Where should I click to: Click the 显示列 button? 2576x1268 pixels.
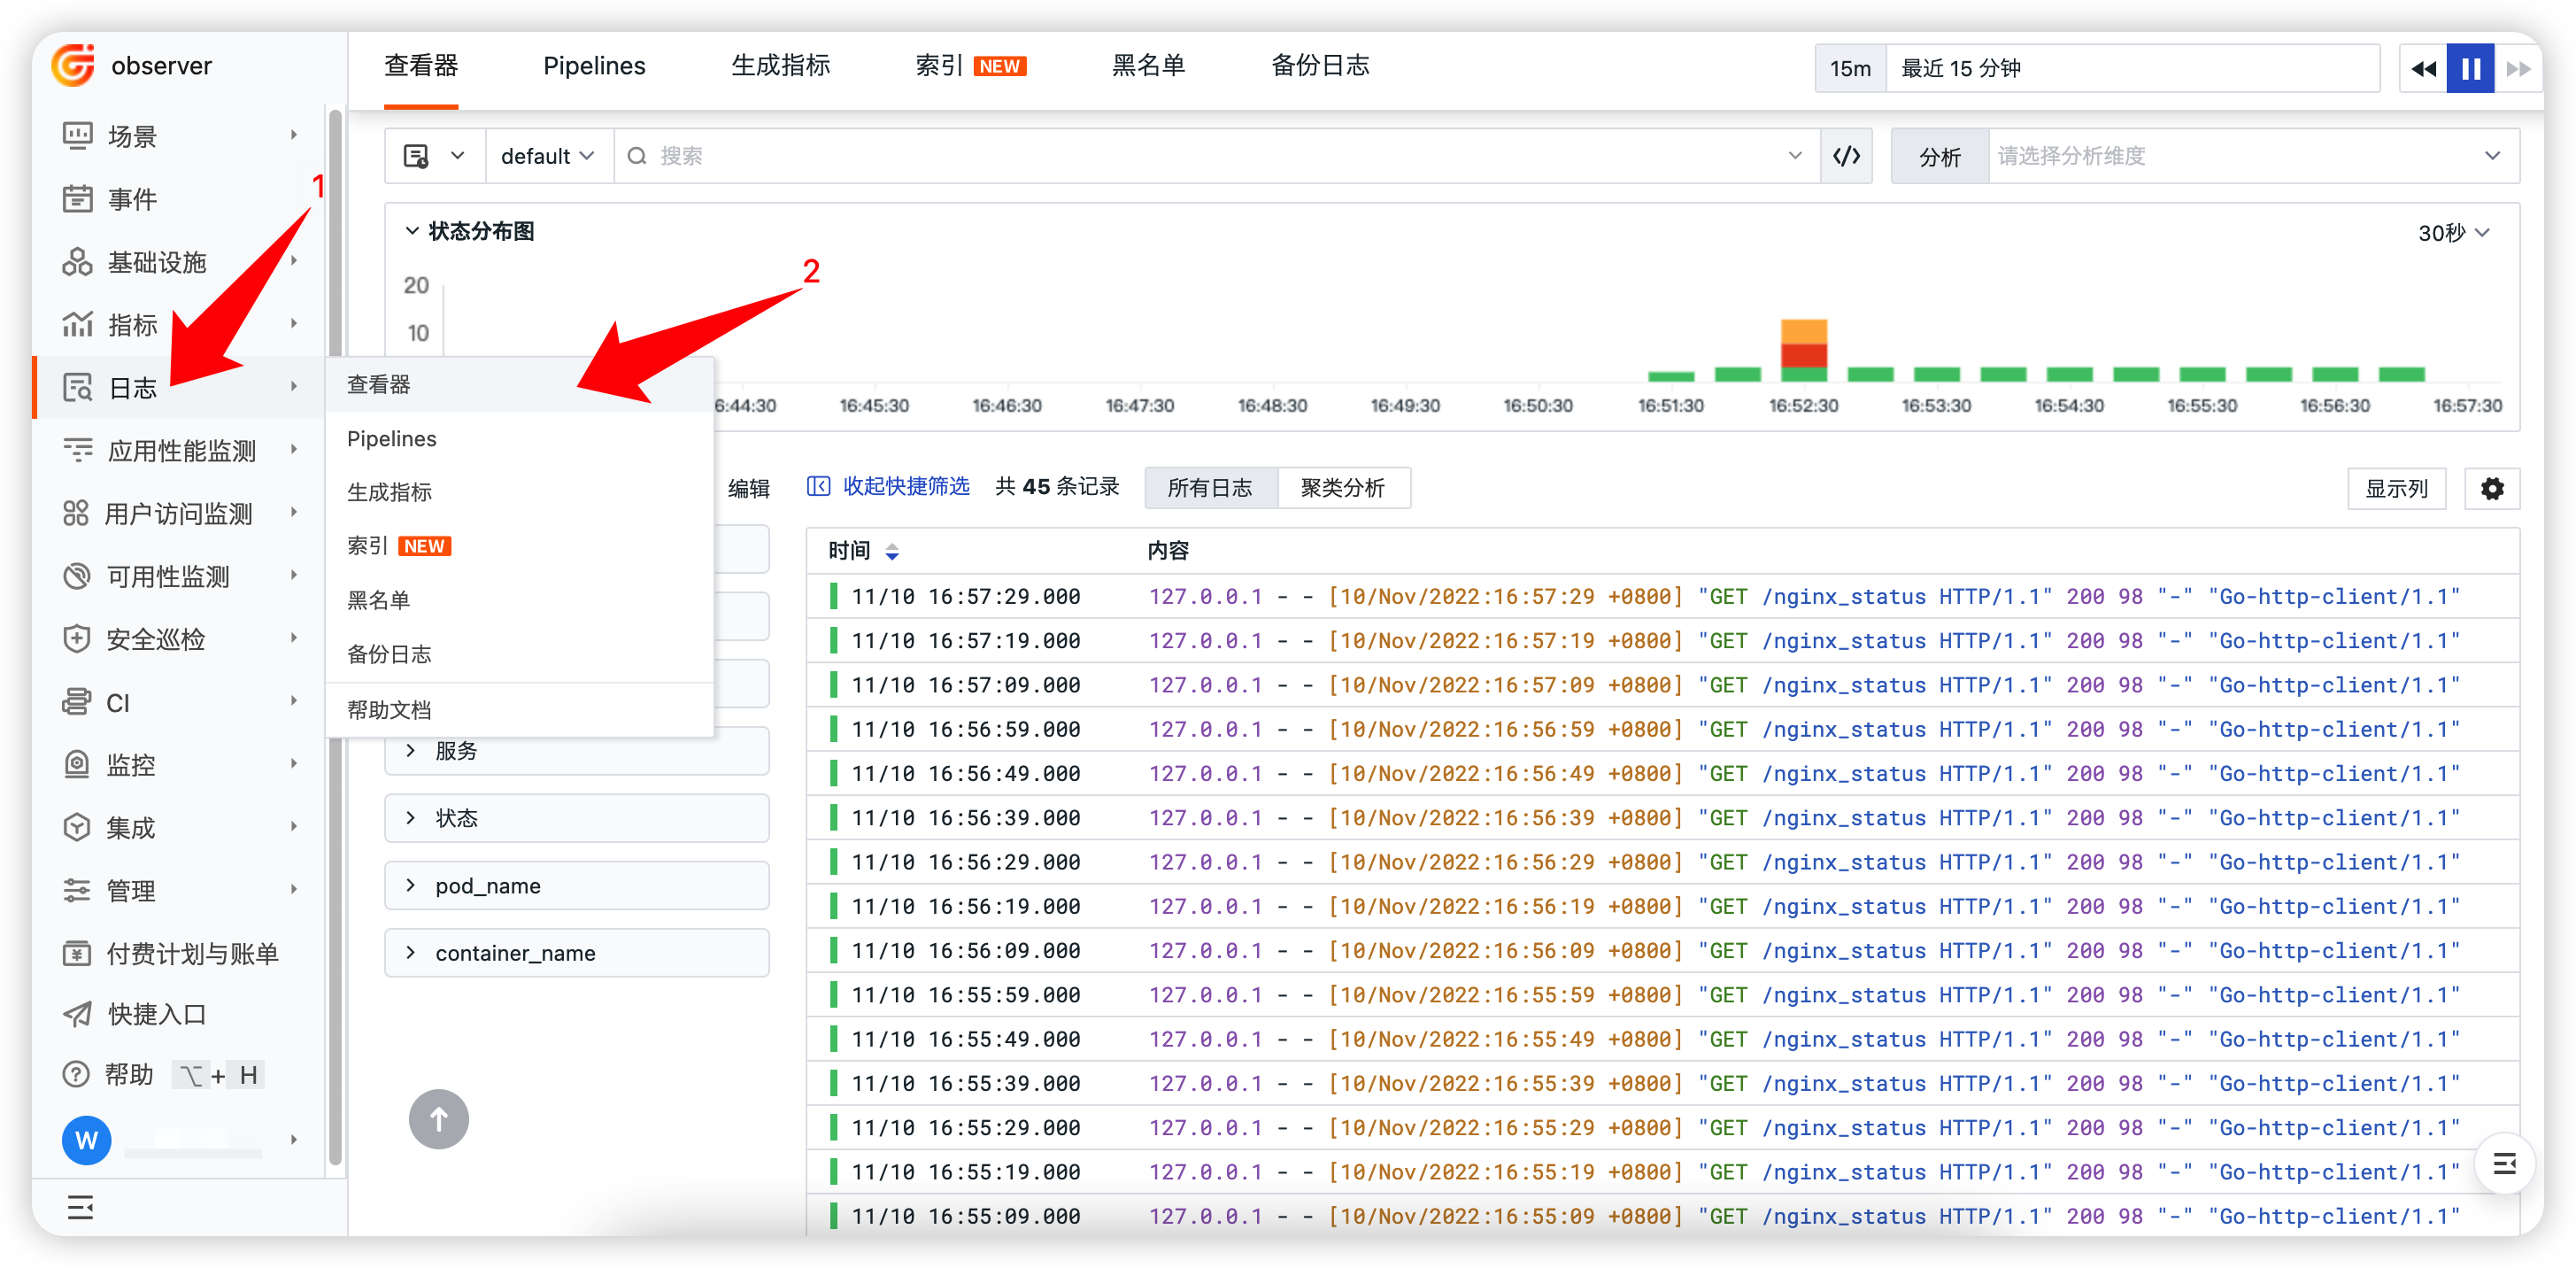coord(2396,488)
